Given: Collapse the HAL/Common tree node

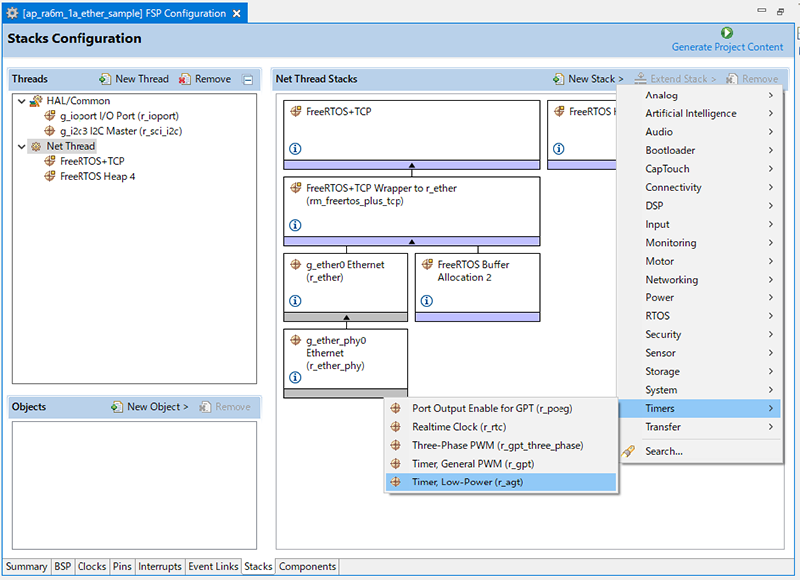Looking at the screenshot, I should (21, 101).
